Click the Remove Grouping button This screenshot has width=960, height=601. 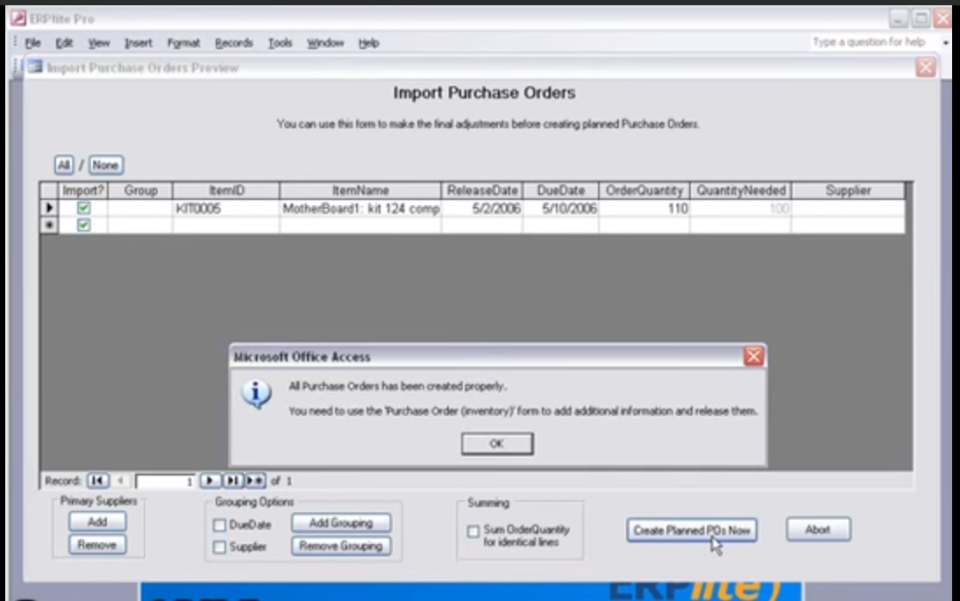(341, 546)
